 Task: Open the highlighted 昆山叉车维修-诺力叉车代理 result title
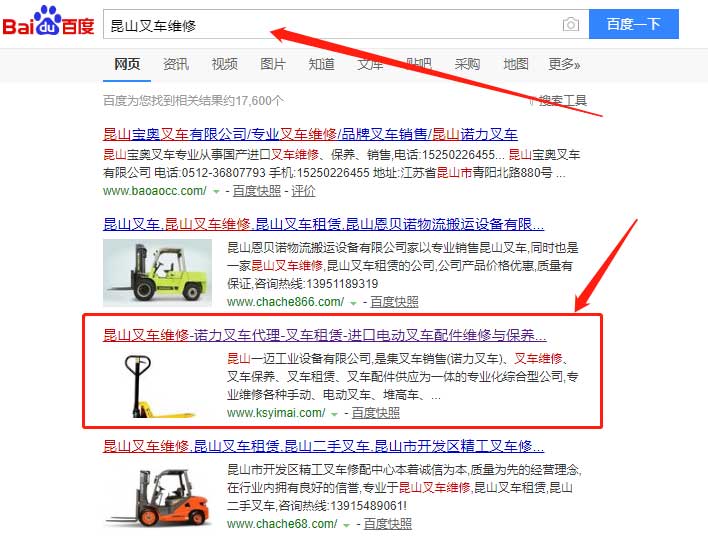[x=325, y=335]
